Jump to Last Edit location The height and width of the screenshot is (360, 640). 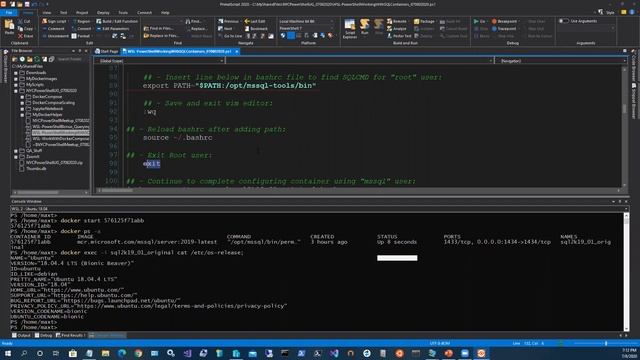pyautogui.click(x=255, y=21)
